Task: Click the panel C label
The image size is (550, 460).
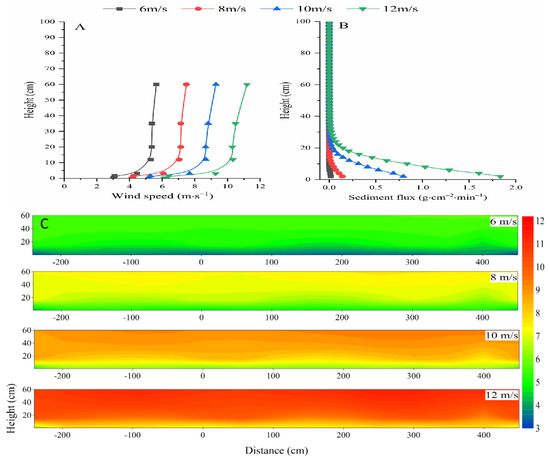Action: [44, 224]
